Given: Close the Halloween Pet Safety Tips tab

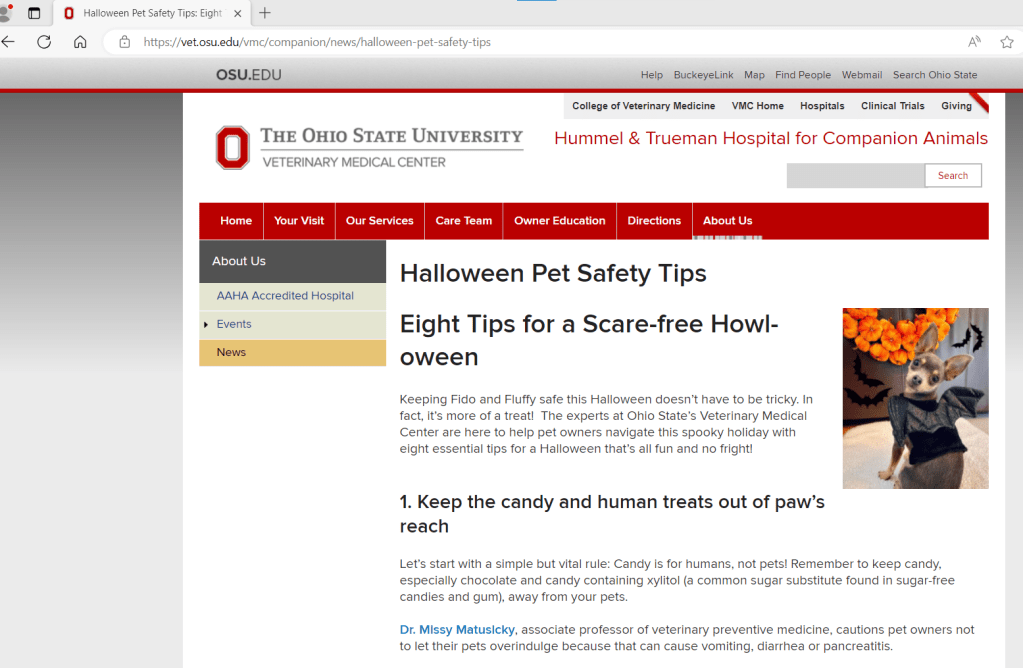Looking at the screenshot, I should (x=237, y=13).
